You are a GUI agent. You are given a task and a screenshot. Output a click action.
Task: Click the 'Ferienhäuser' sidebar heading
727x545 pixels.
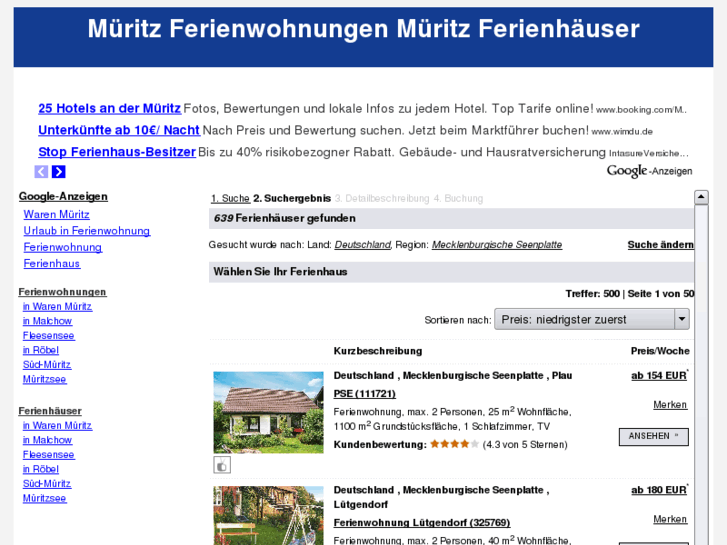point(50,411)
